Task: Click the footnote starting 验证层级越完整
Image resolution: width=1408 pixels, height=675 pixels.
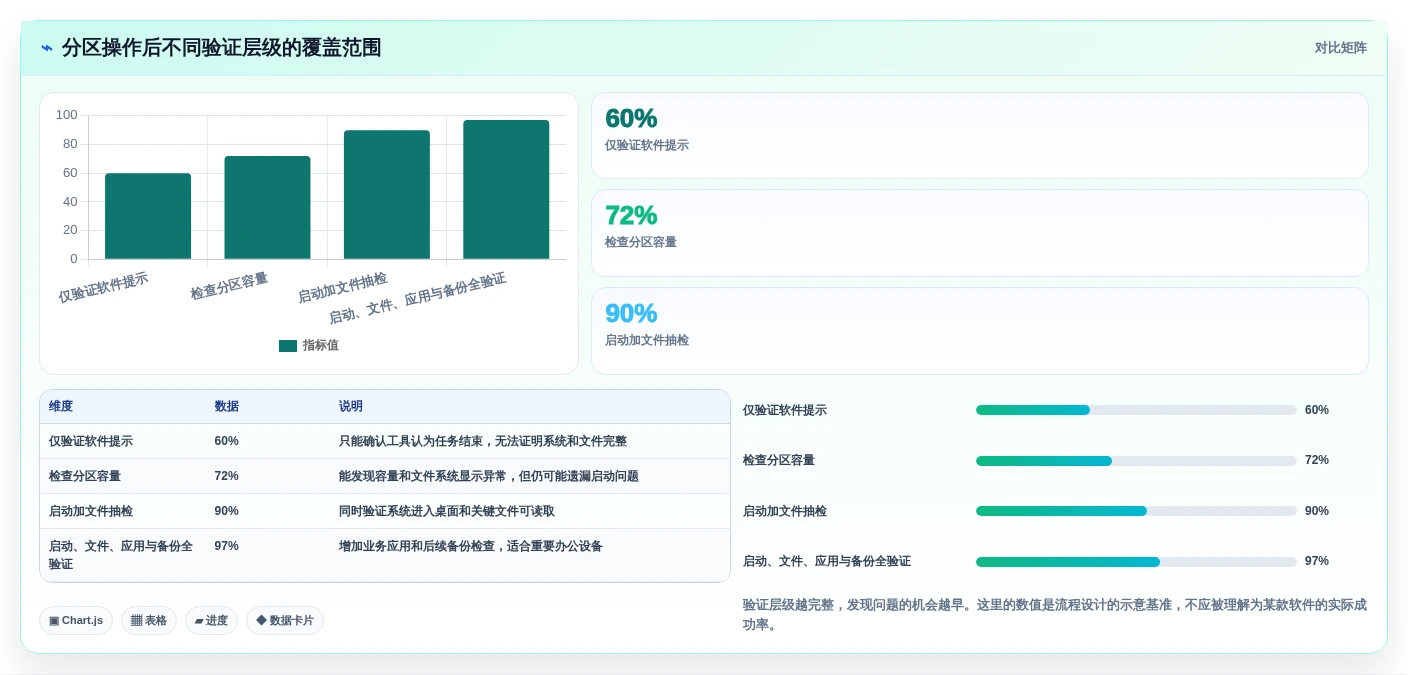Action: [x=1054, y=615]
